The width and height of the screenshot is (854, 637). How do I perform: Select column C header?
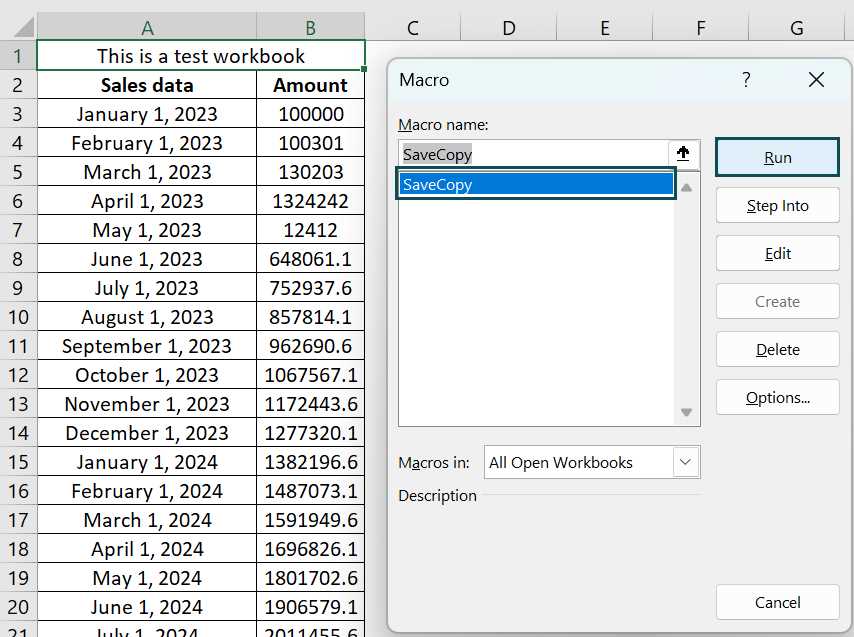pyautogui.click(x=413, y=27)
